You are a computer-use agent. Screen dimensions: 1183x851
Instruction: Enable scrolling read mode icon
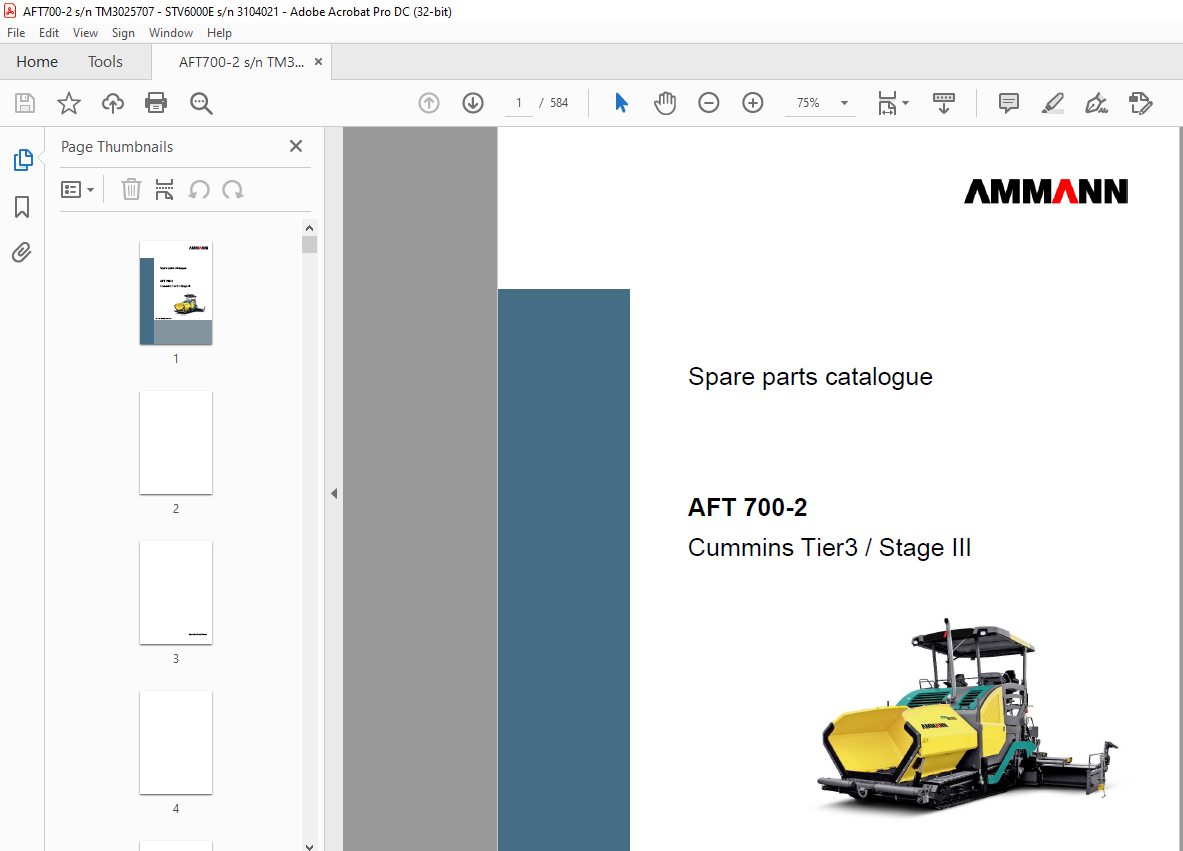944,103
